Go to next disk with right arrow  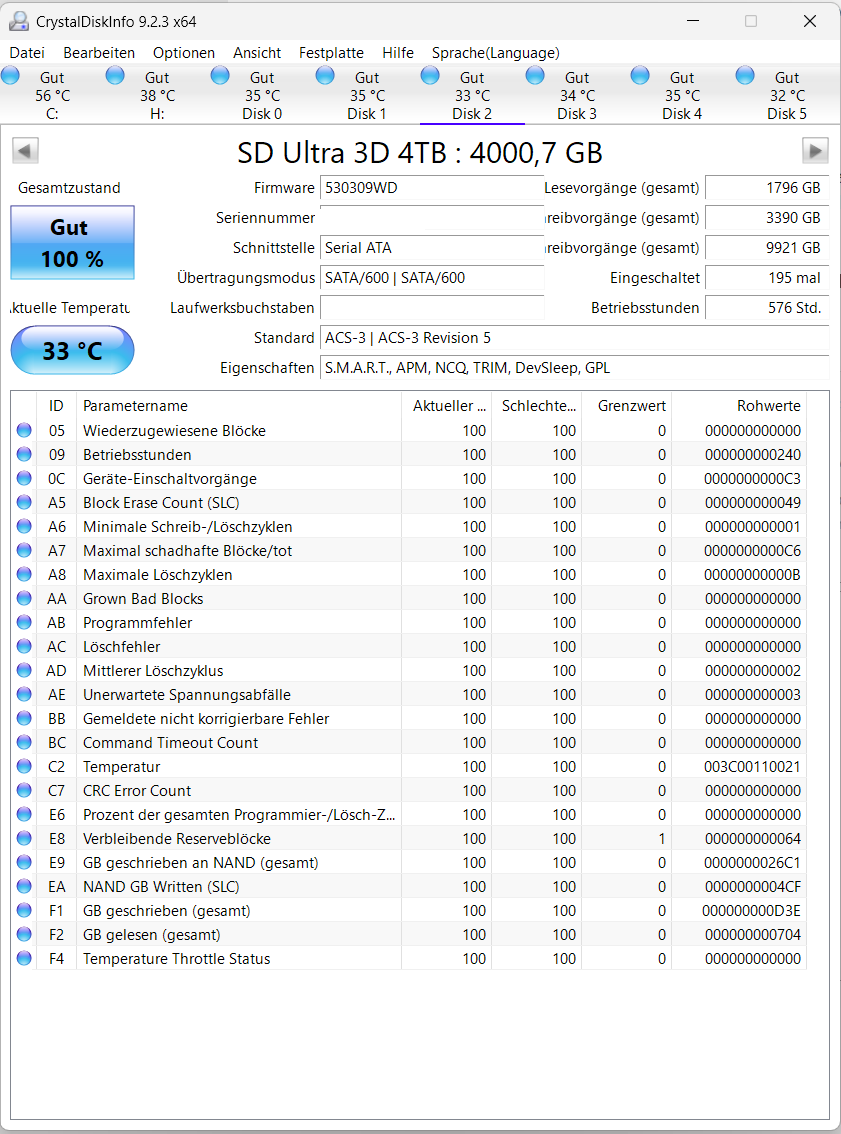coord(815,151)
